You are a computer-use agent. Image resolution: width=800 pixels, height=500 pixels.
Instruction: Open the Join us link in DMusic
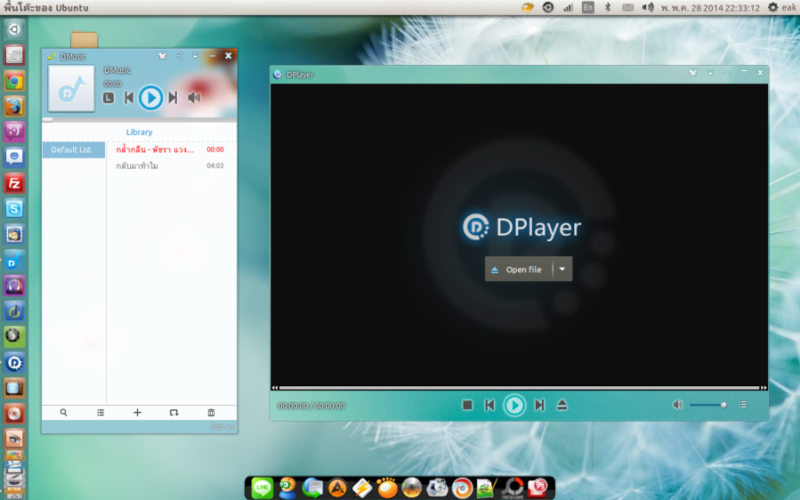[x=222, y=427]
